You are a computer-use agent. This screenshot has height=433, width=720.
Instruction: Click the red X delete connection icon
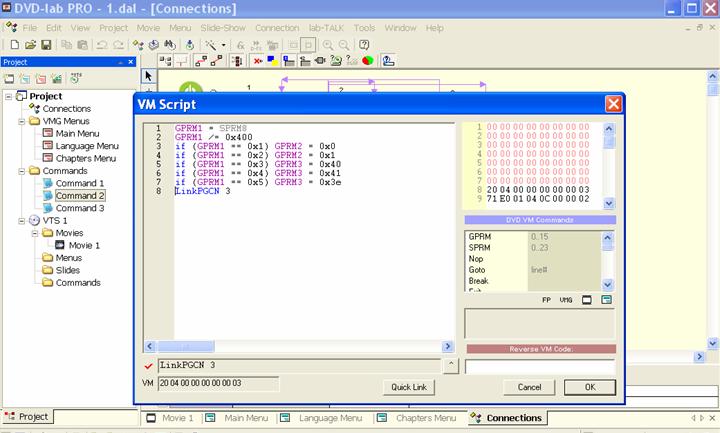(x=258, y=61)
